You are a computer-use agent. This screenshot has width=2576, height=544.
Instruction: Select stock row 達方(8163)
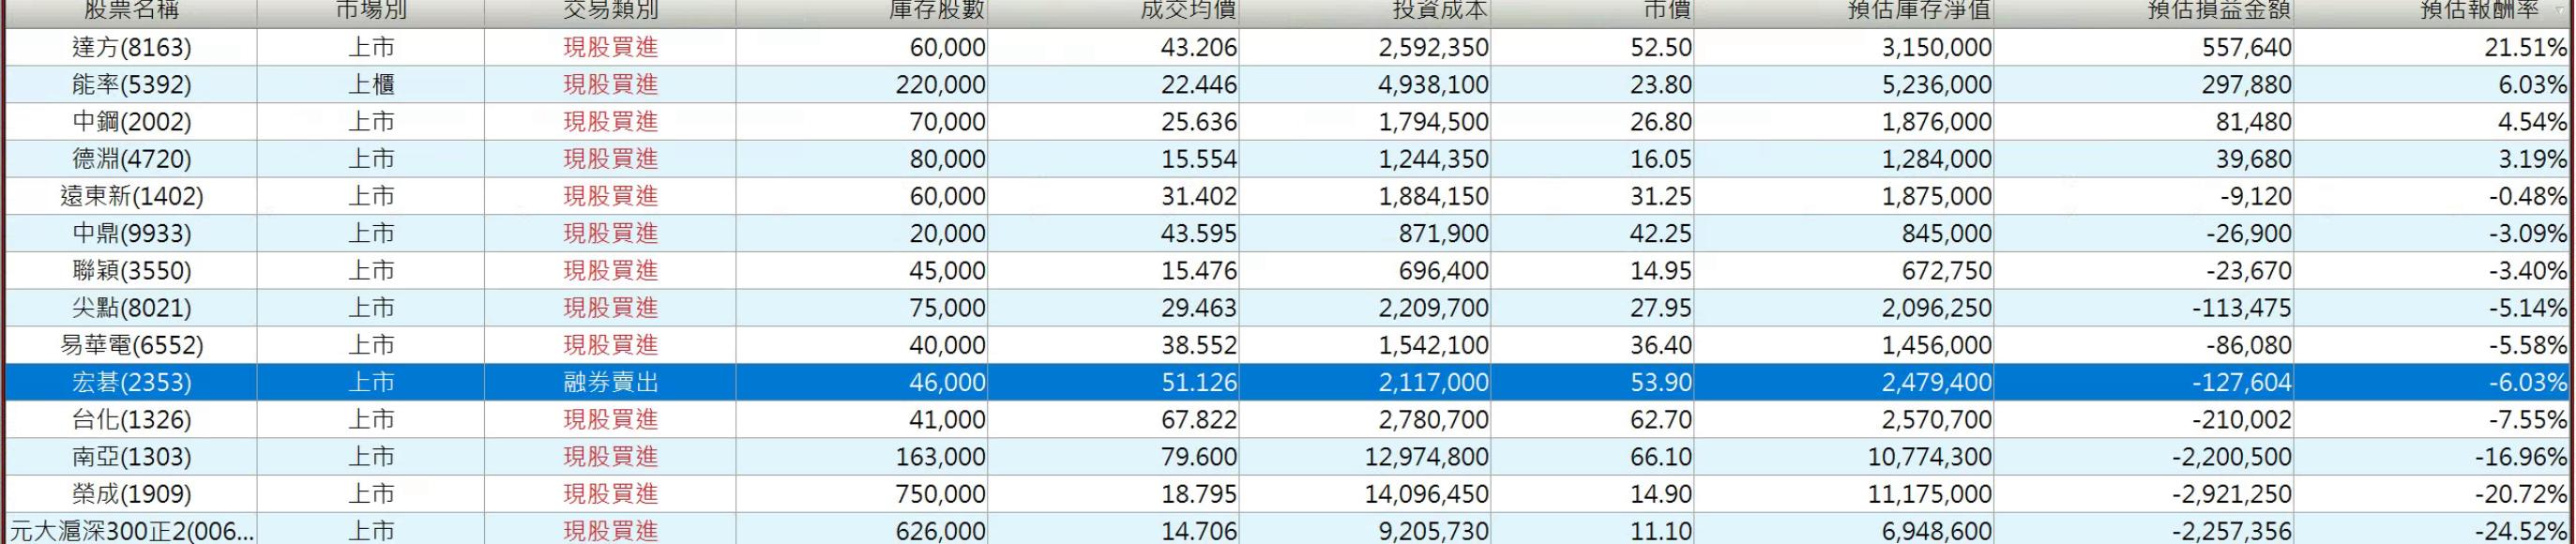click(1287, 47)
